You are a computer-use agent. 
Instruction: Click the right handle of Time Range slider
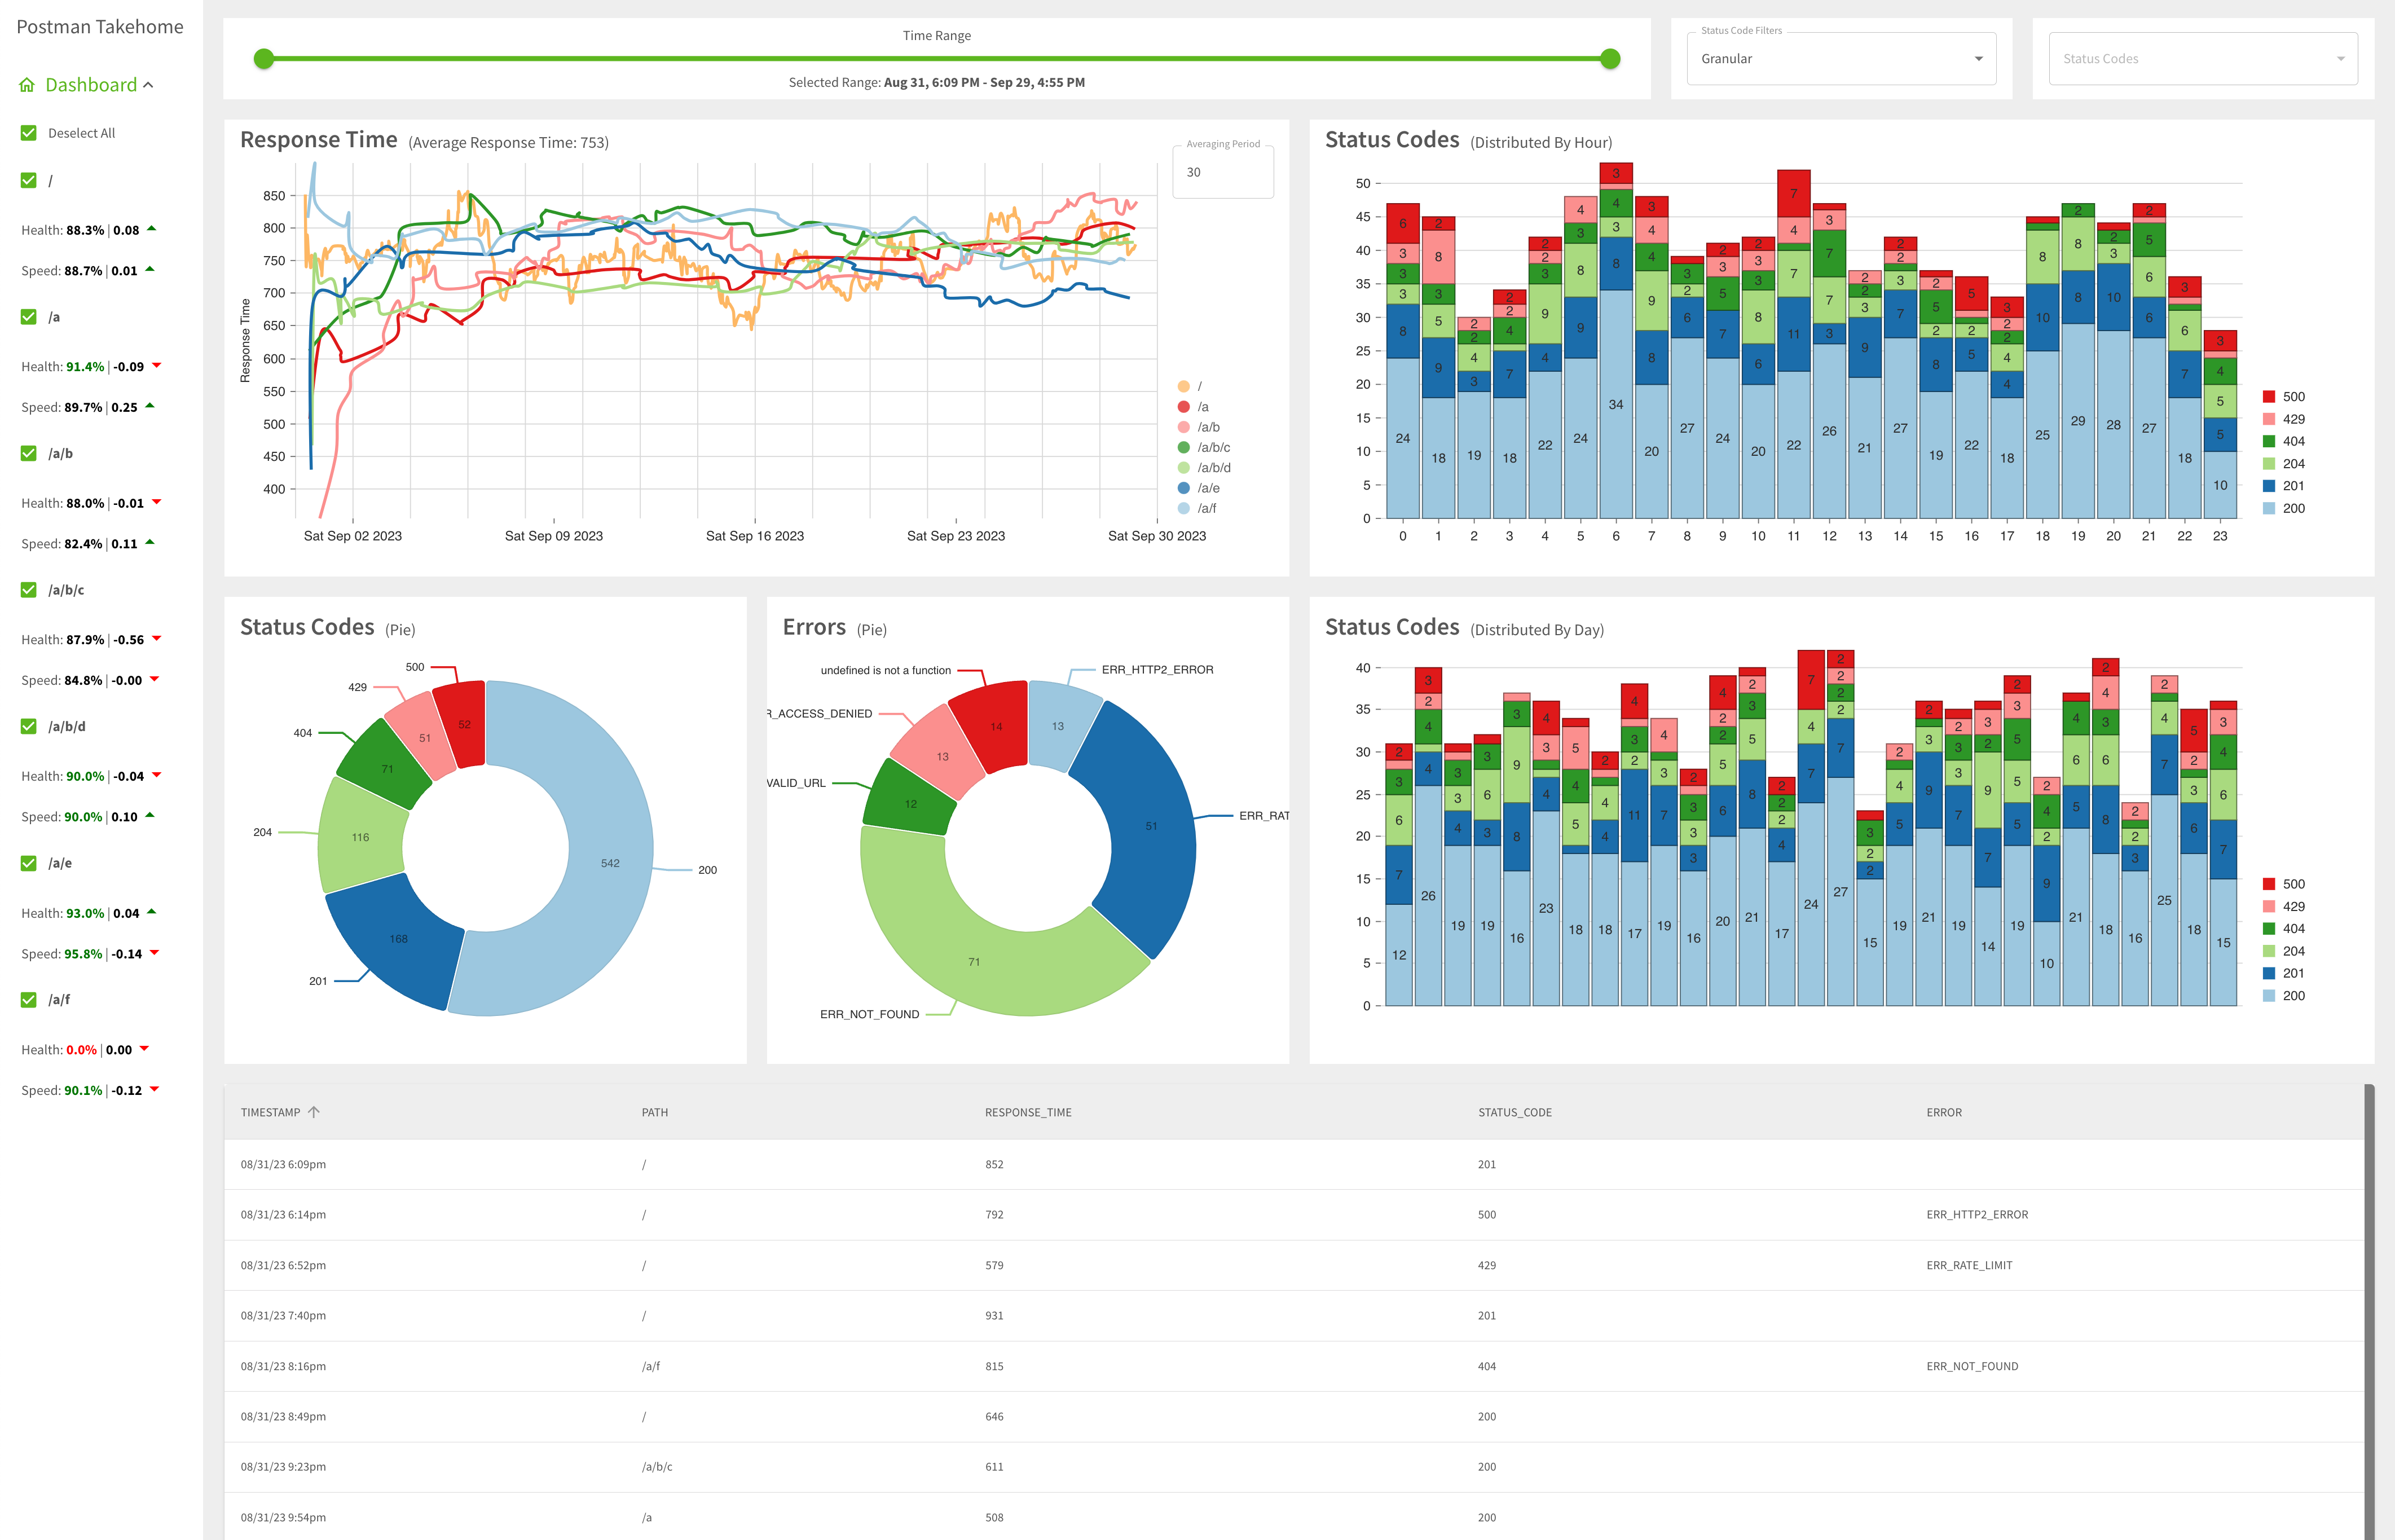coord(1610,59)
